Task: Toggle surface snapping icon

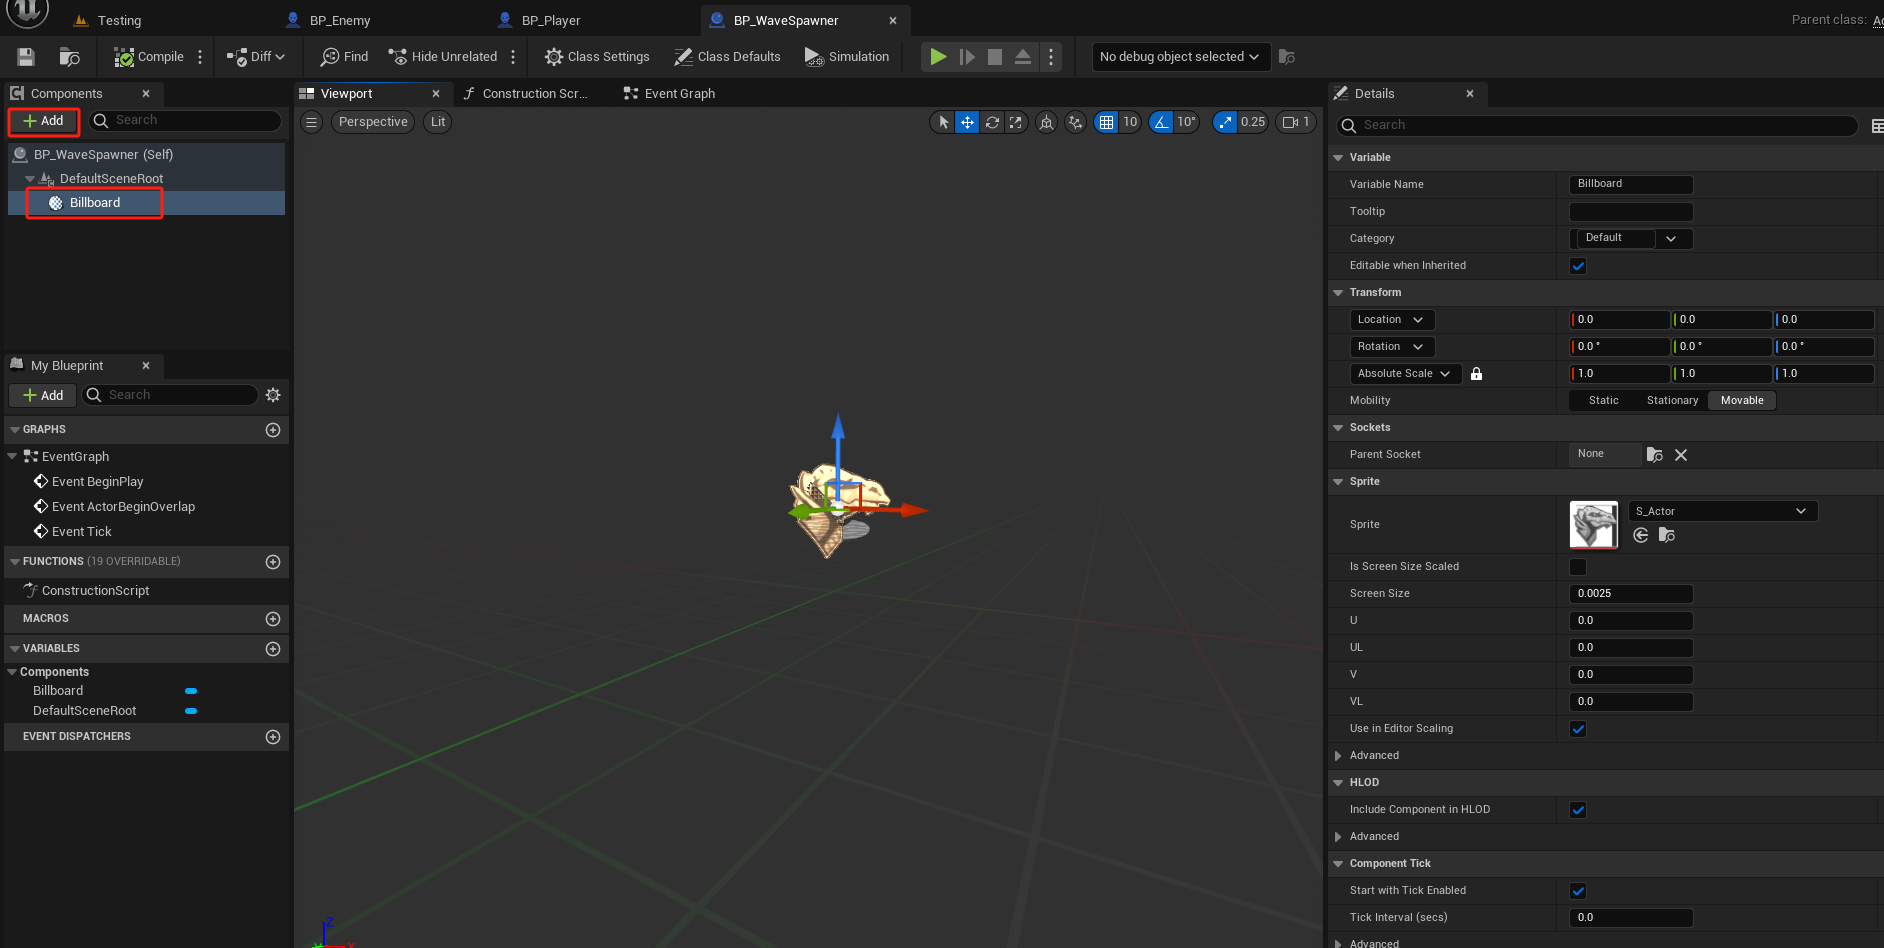Action: click(x=1075, y=122)
